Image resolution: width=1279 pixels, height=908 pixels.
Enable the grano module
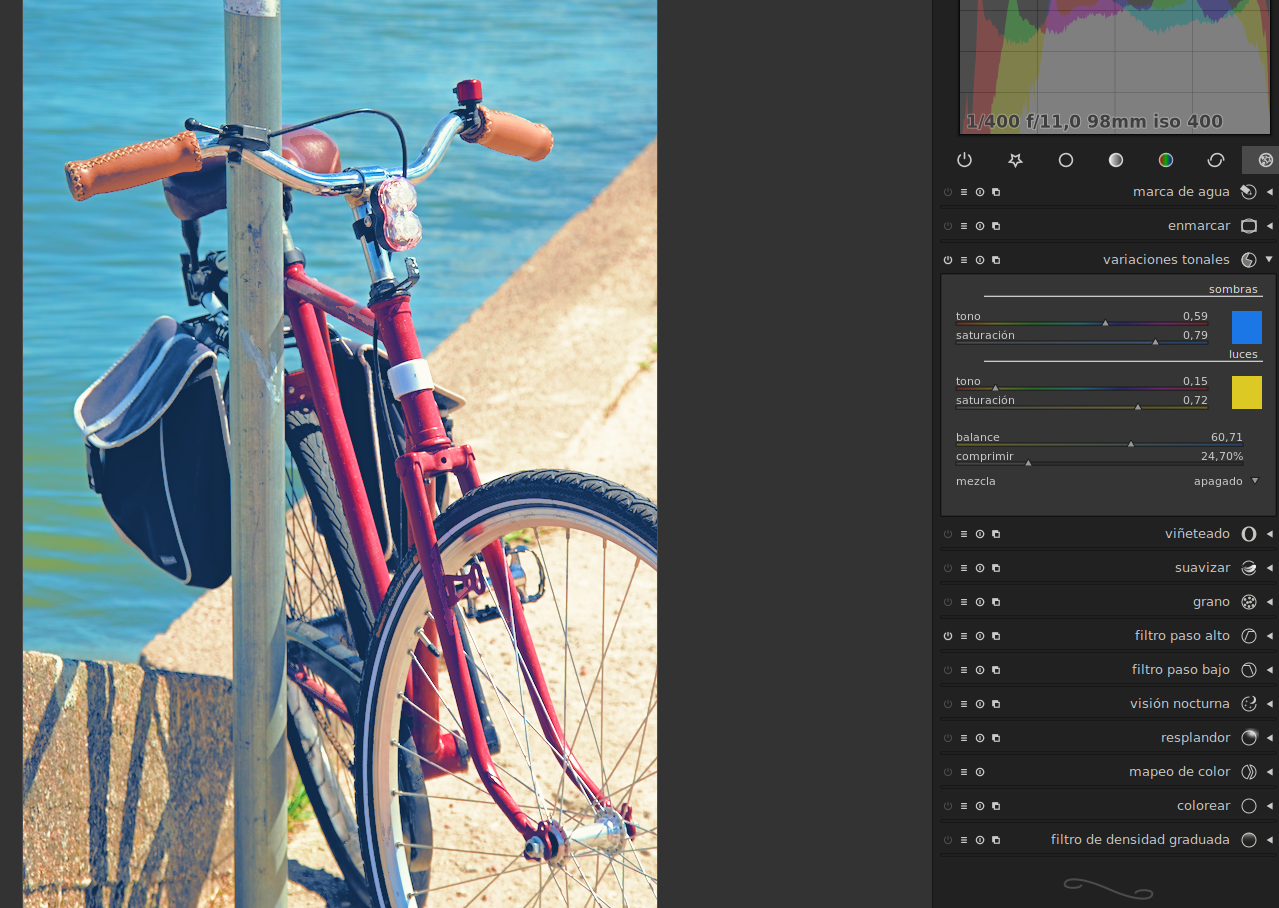[x=948, y=602]
